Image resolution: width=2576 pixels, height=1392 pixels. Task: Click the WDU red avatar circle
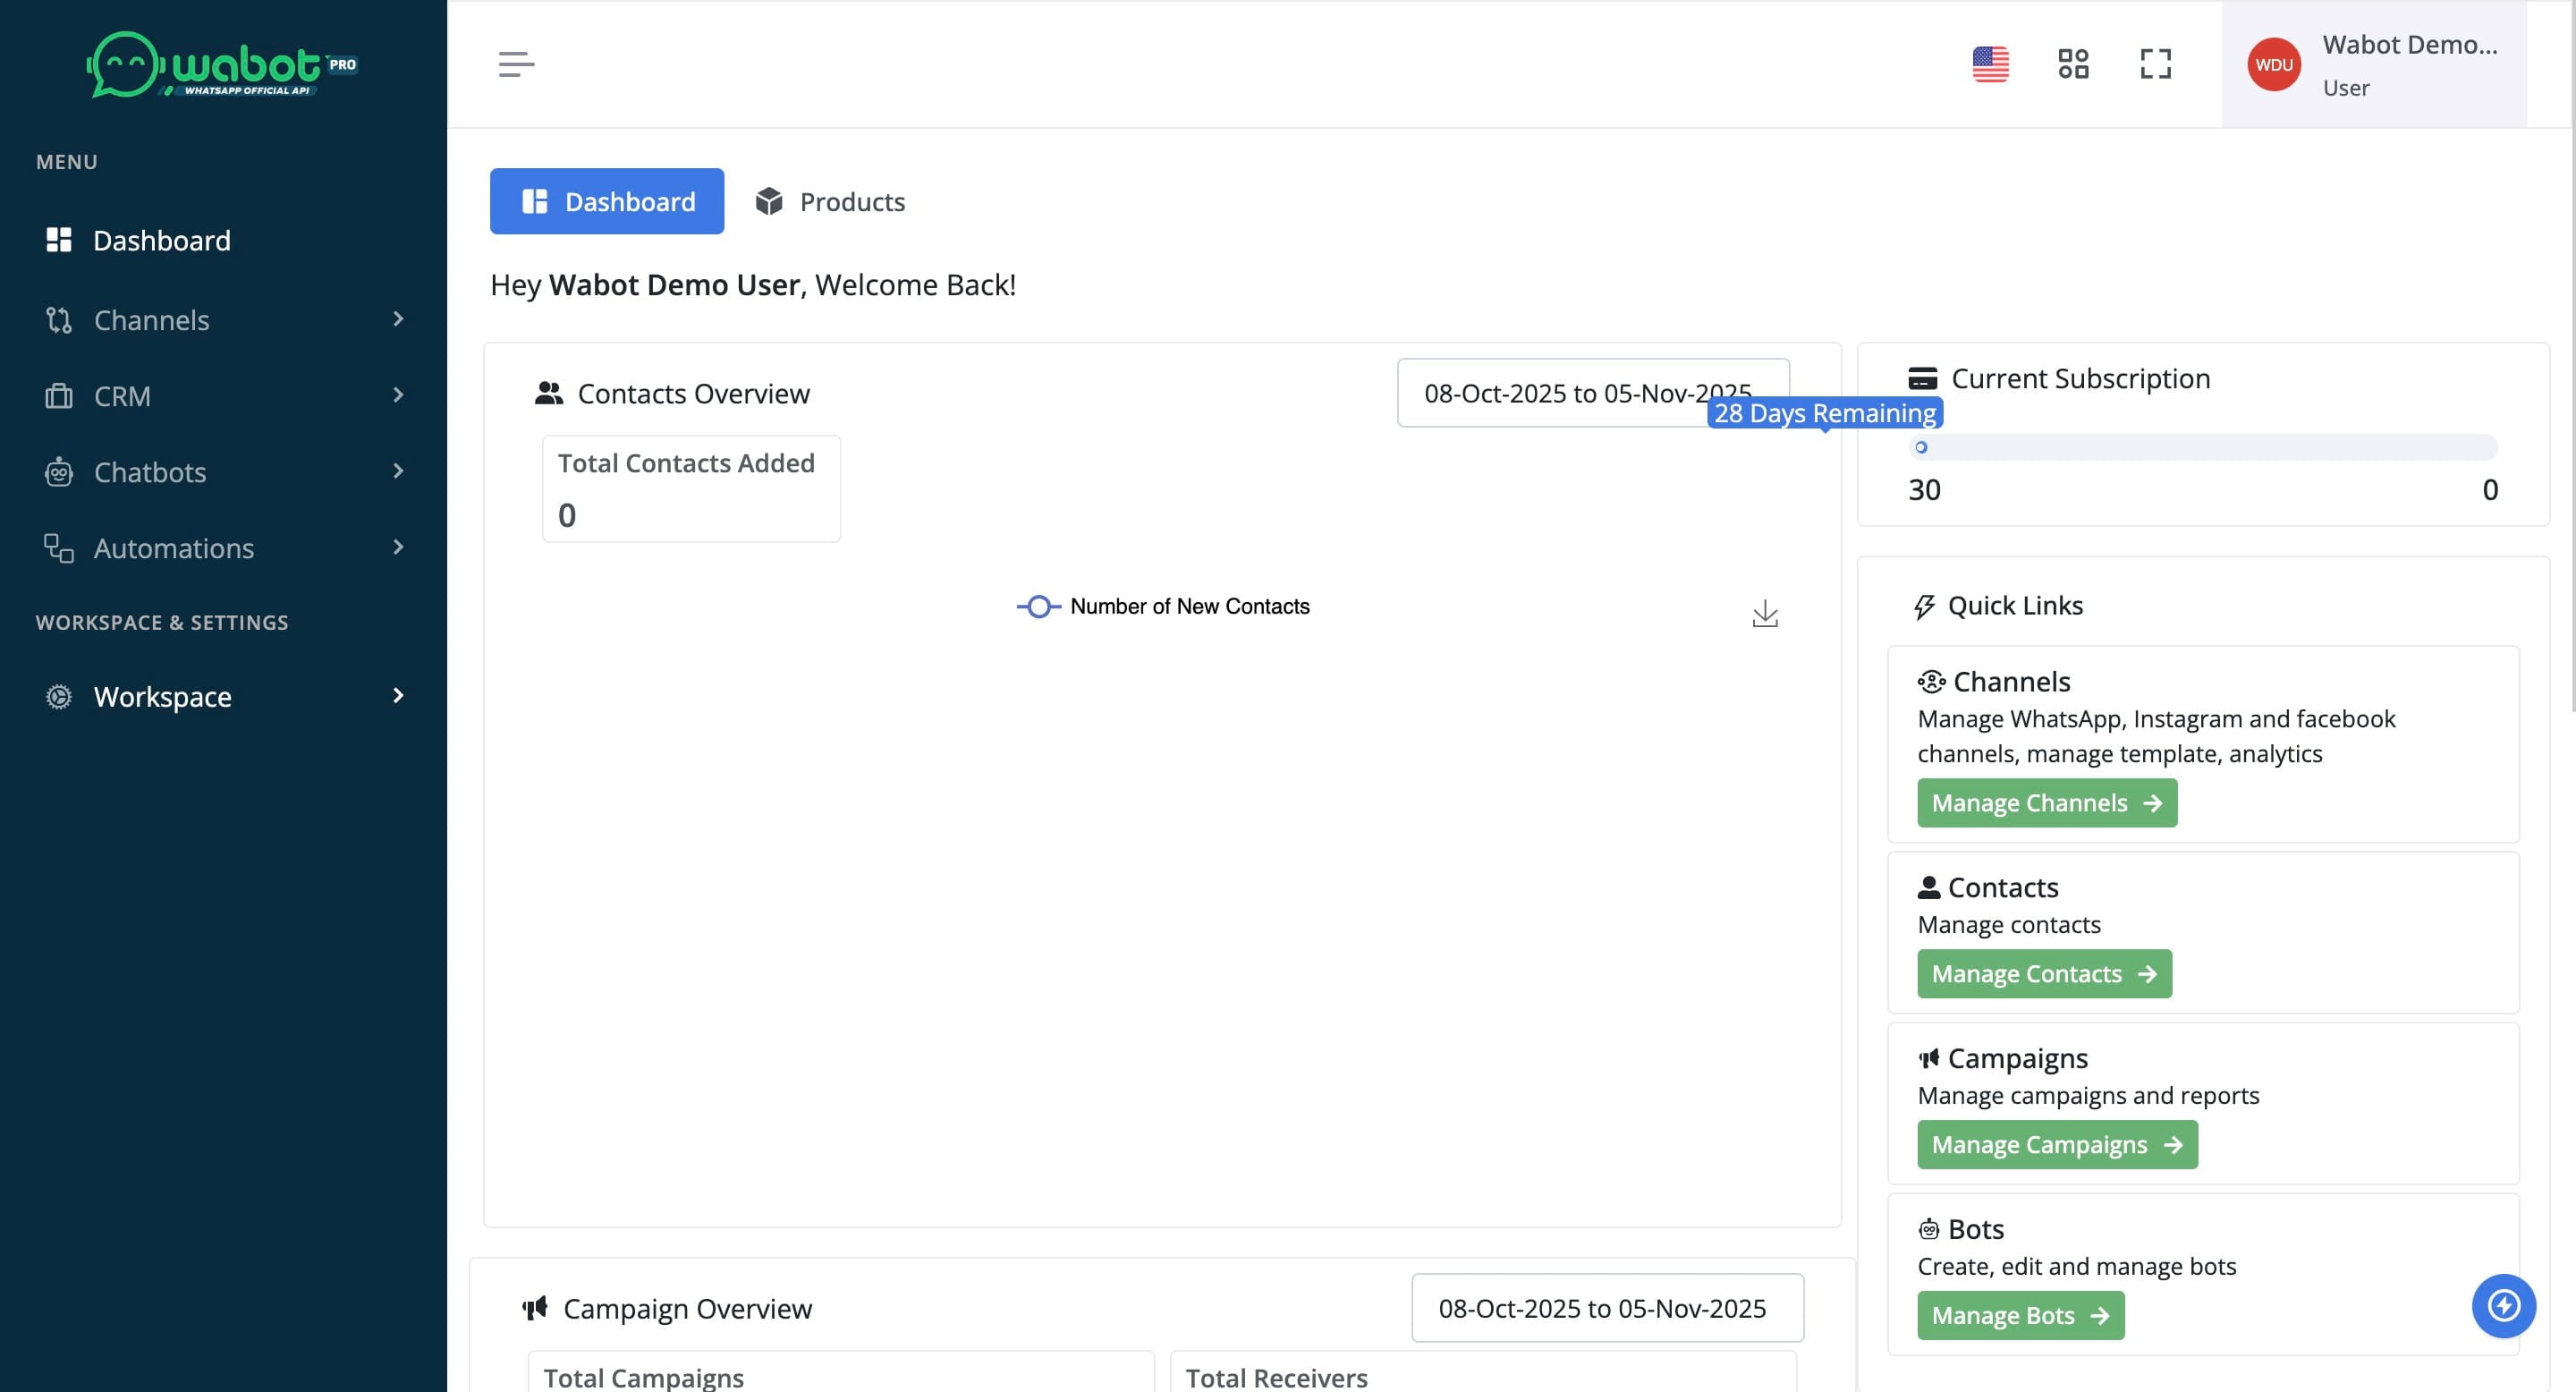point(2273,65)
